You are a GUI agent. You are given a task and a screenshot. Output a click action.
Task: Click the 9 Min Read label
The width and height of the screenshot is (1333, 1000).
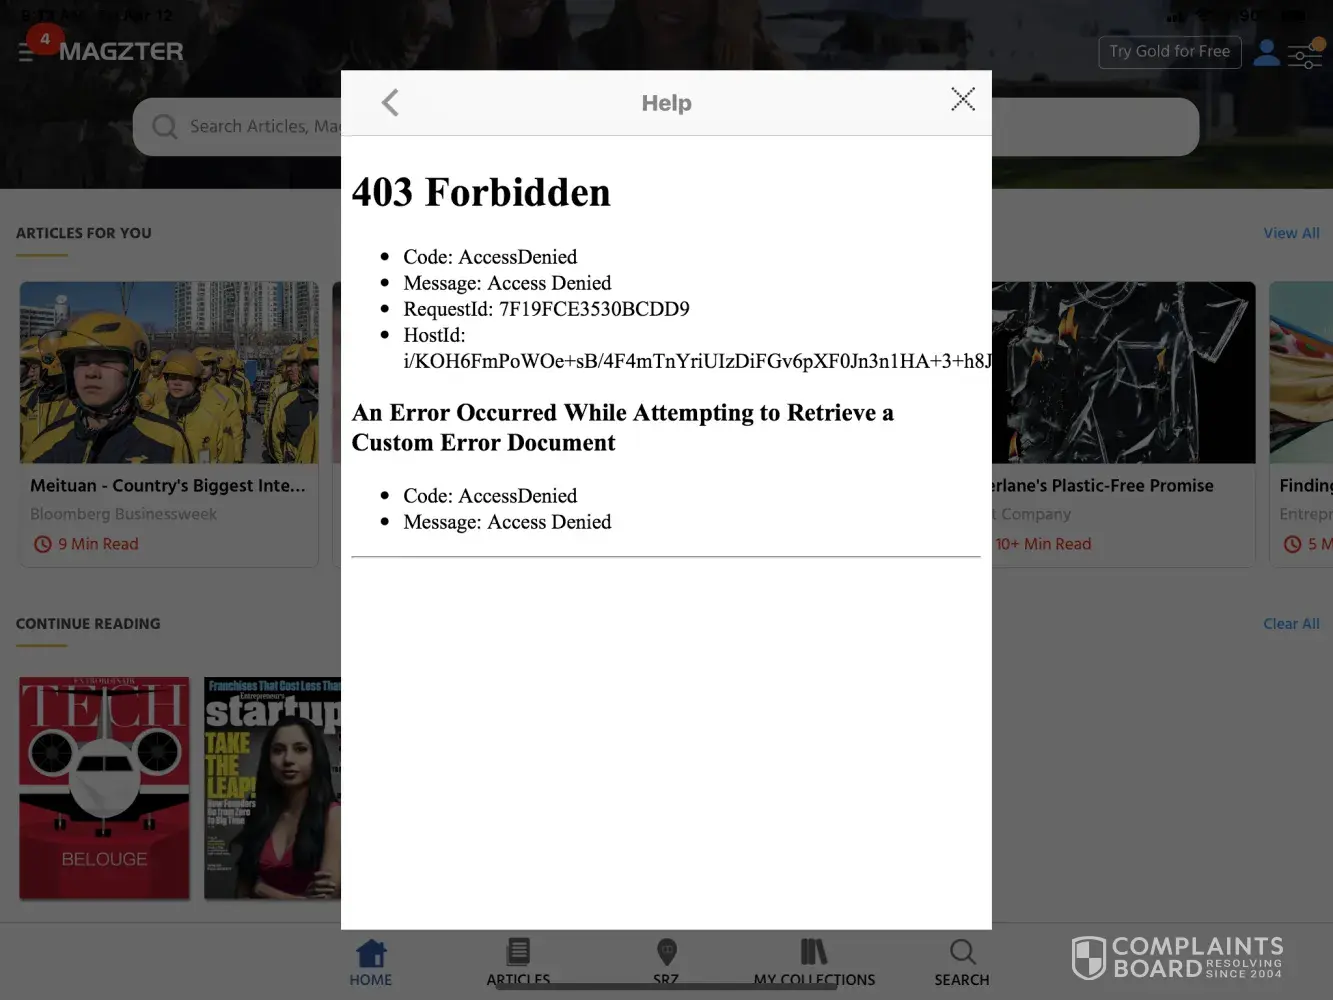click(98, 544)
